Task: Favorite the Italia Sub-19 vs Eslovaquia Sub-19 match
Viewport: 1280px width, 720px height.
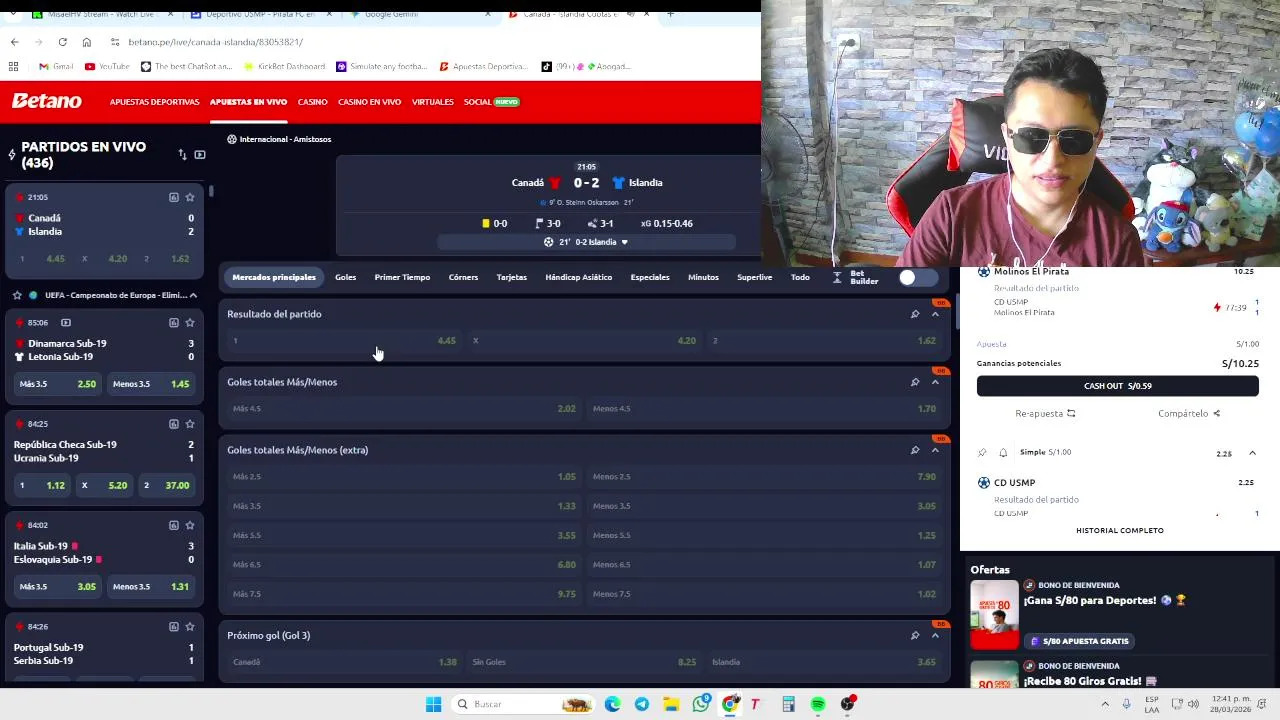Action: pyautogui.click(x=190, y=525)
